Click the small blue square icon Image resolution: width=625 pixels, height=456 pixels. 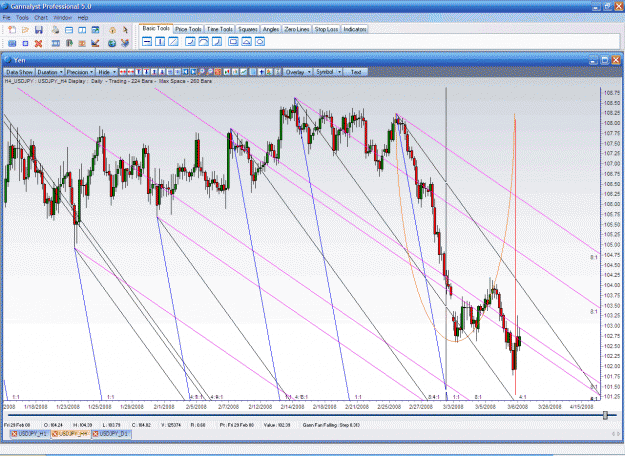25,43
